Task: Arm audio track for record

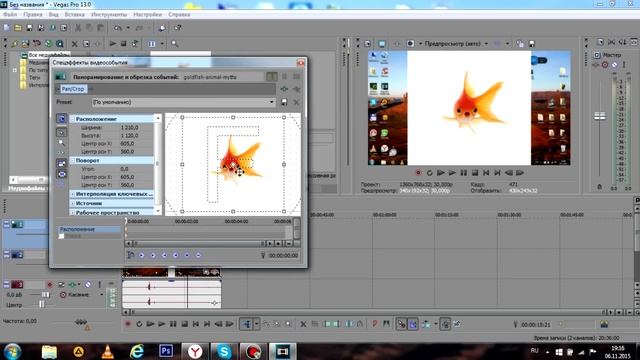Action: coord(50,284)
